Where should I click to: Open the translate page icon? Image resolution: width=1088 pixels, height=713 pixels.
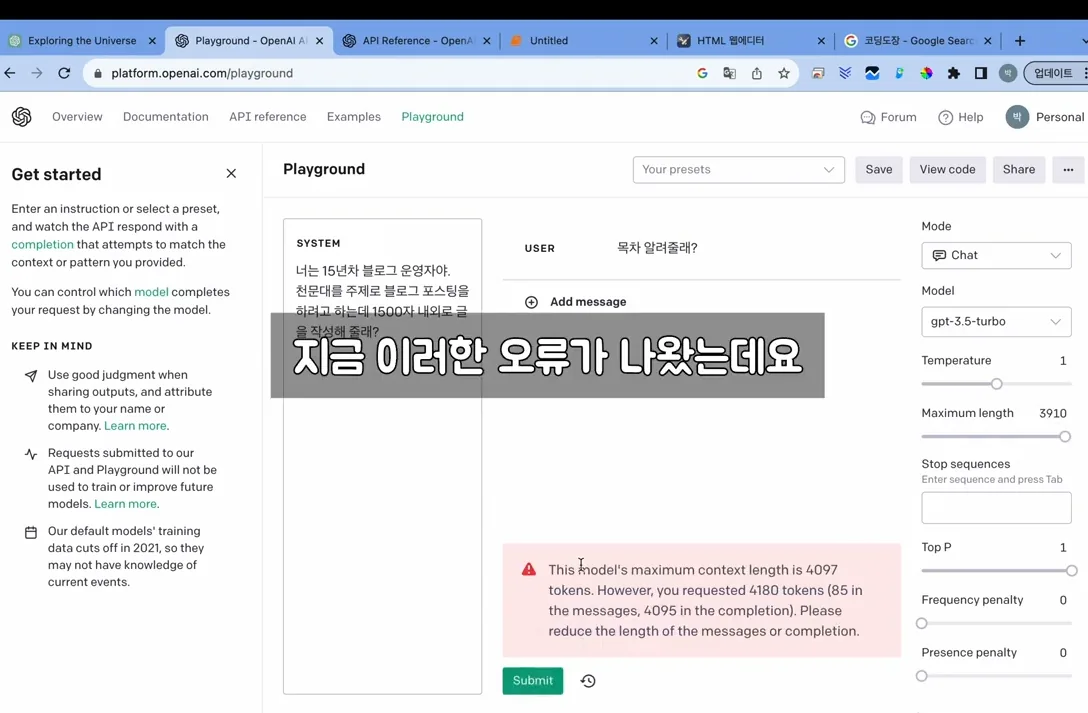[729, 73]
